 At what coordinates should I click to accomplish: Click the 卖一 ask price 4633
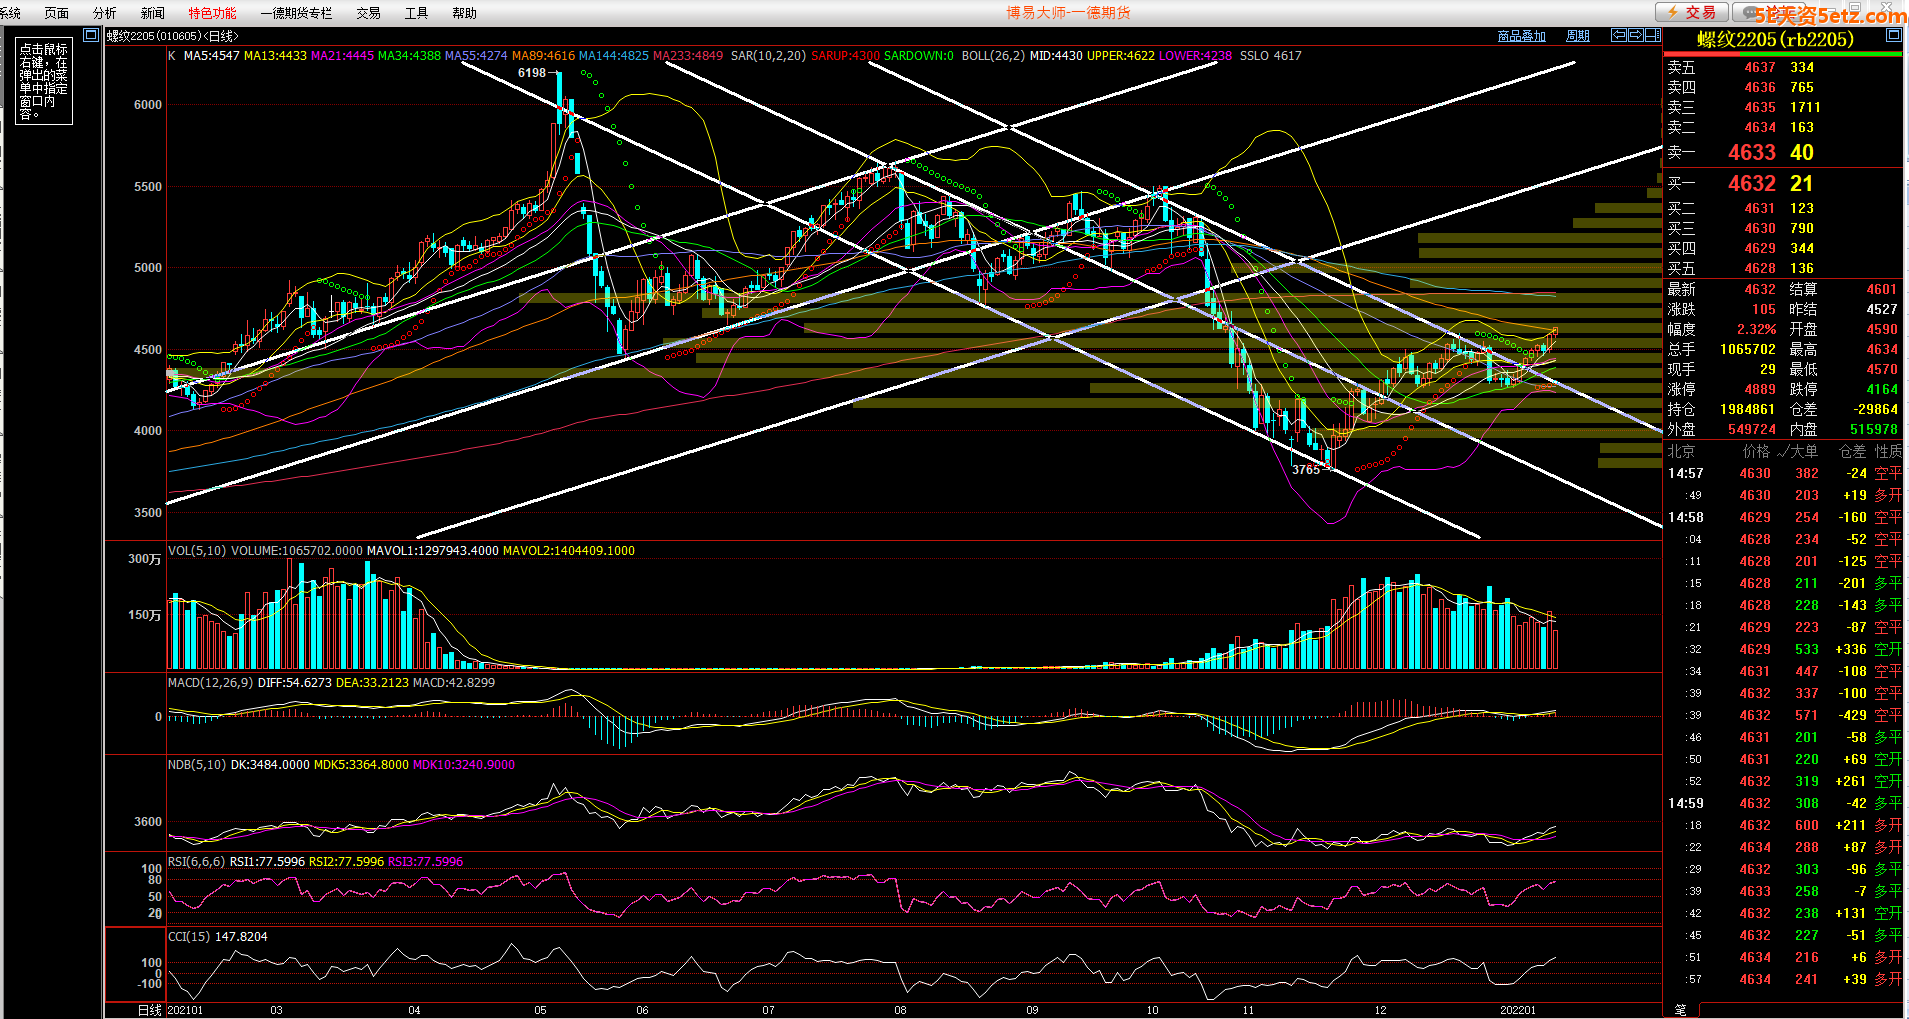(x=1751, y=153)
